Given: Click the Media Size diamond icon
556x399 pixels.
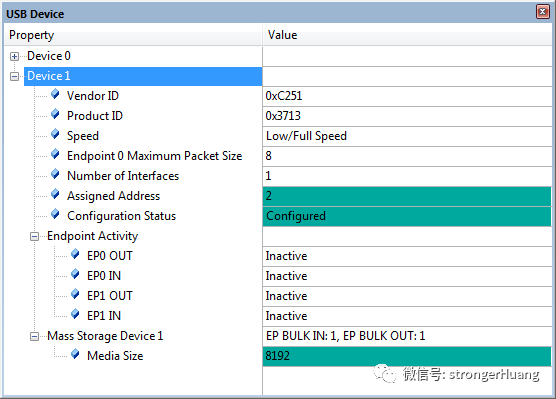Looking at the screenshot, I should point(75,354).
